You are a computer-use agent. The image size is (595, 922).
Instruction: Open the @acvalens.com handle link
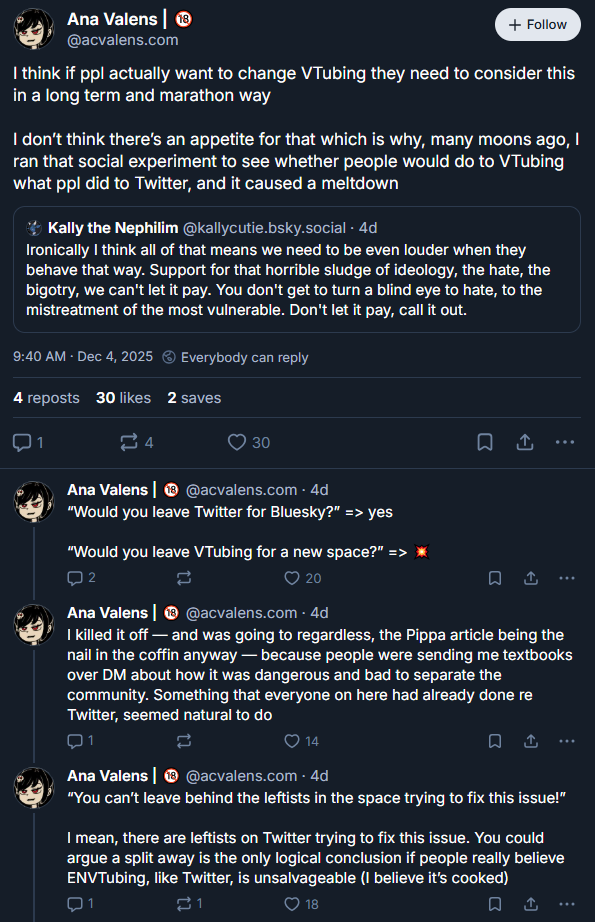pyautogui.click(x=122, y=40)
